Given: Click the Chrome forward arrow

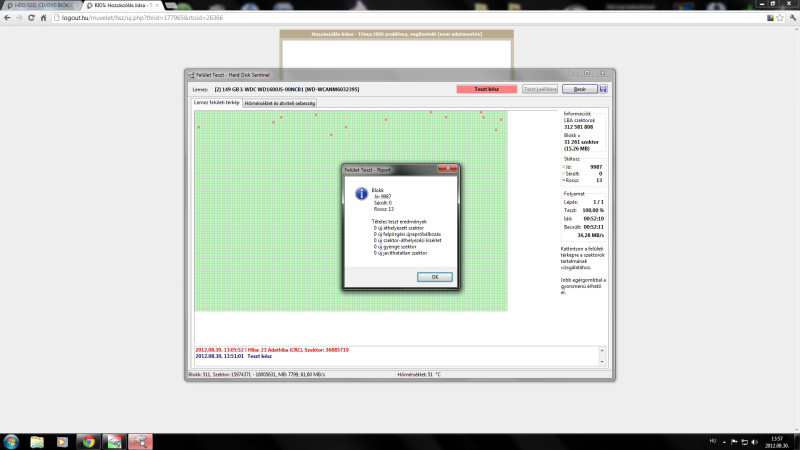Looking at the screenshot, I should pyautogui.click(x=19, y=17).
